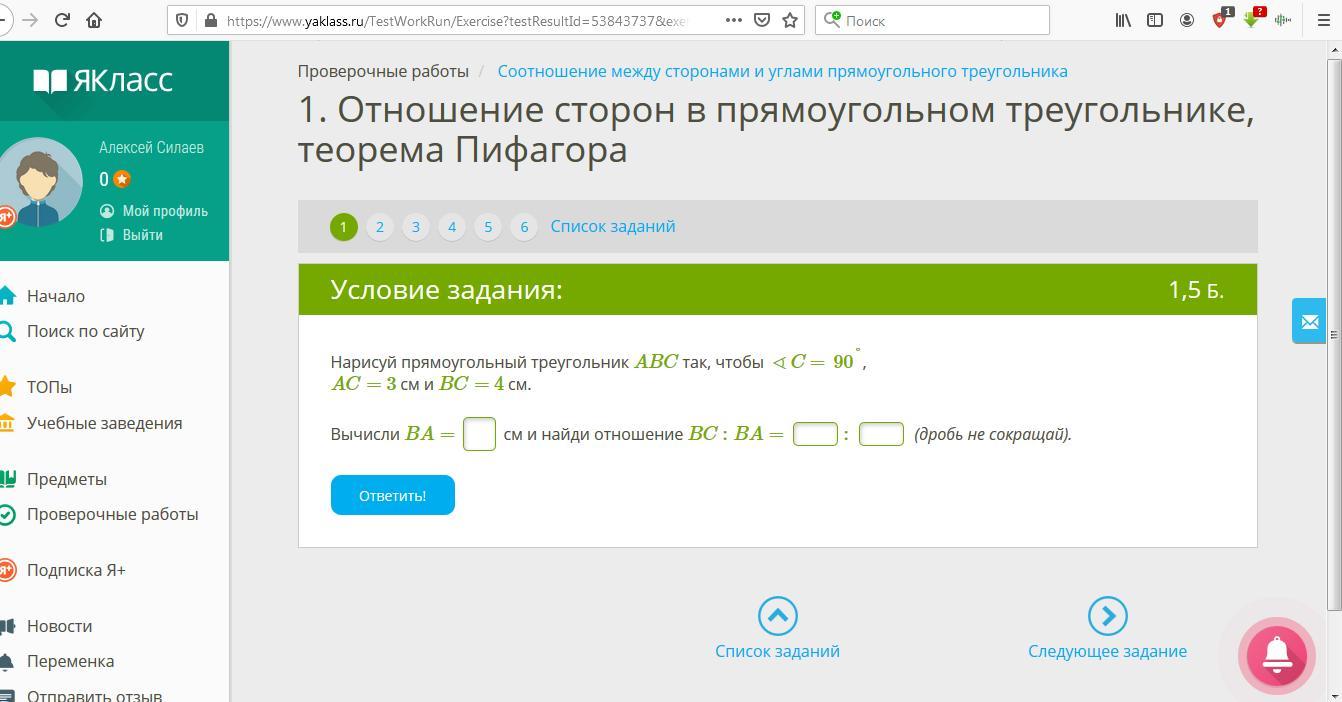Click the lock site security icon
This screenshot has width=1342, height=702.
[x=209, y=20]
